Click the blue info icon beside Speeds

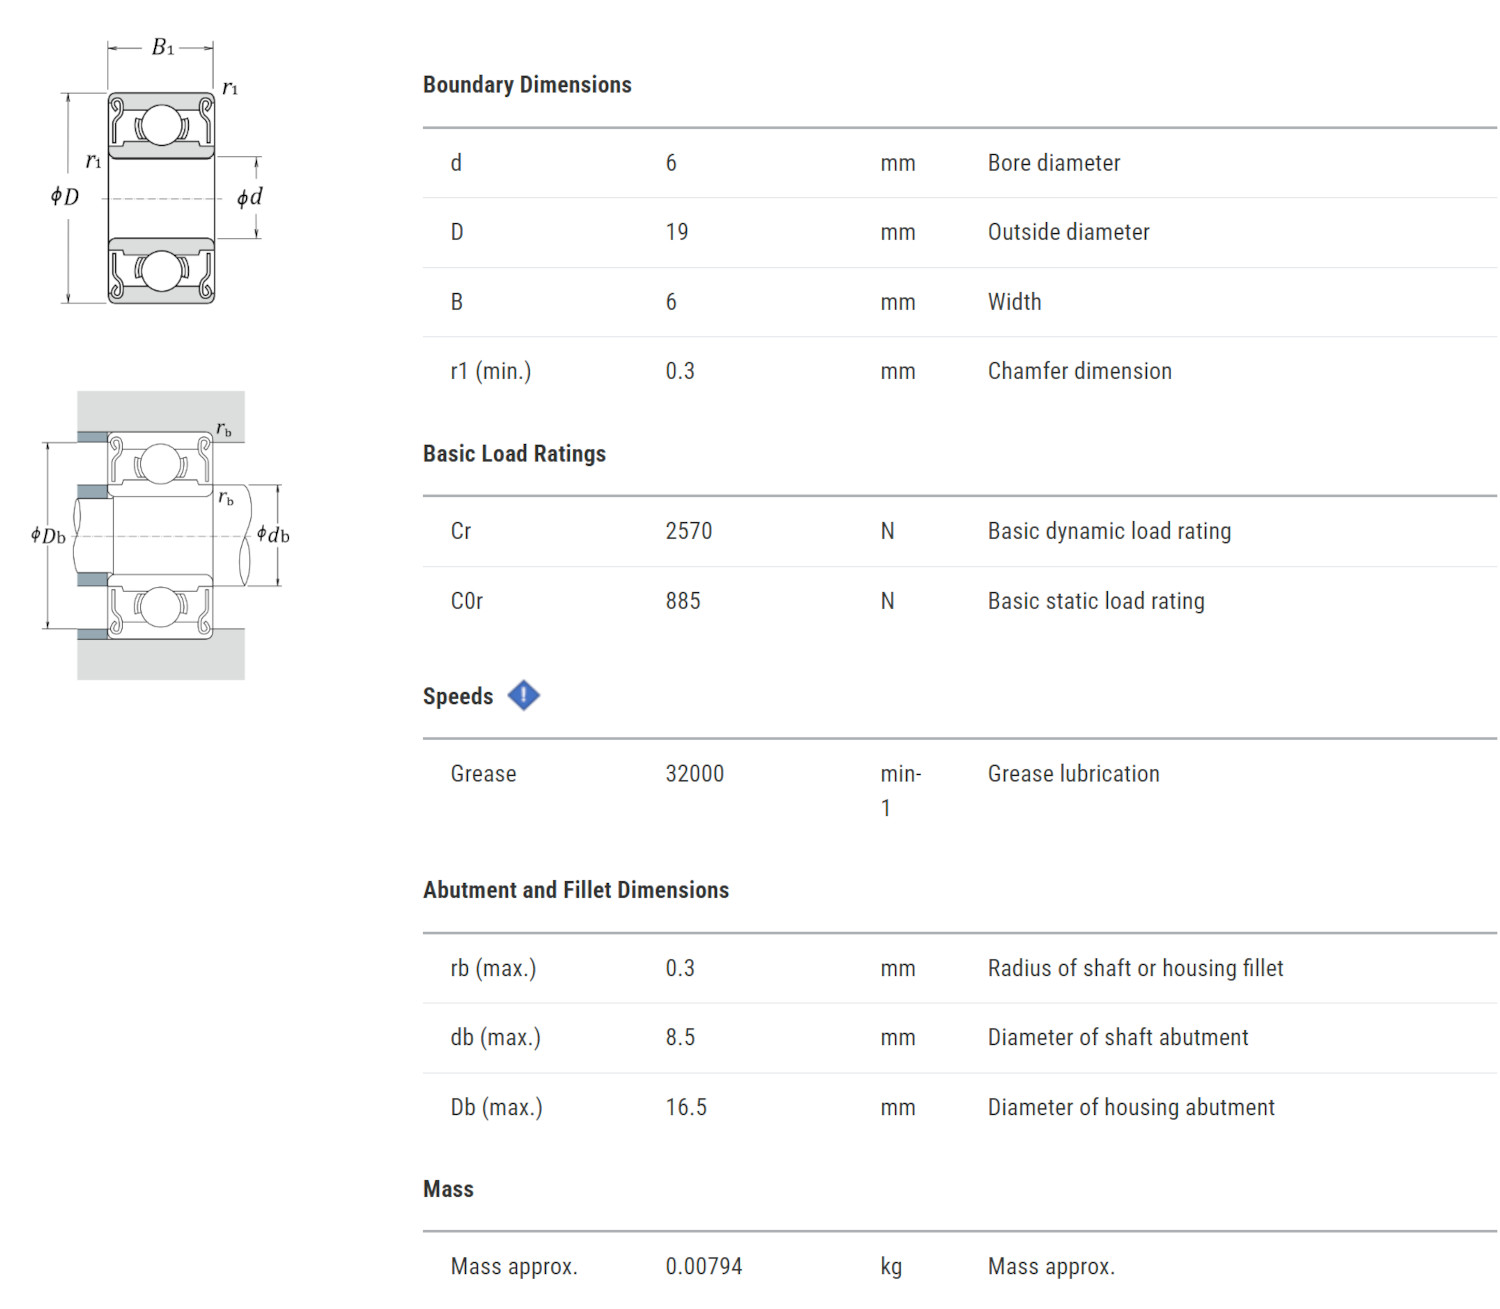click(x=523, y=695)
